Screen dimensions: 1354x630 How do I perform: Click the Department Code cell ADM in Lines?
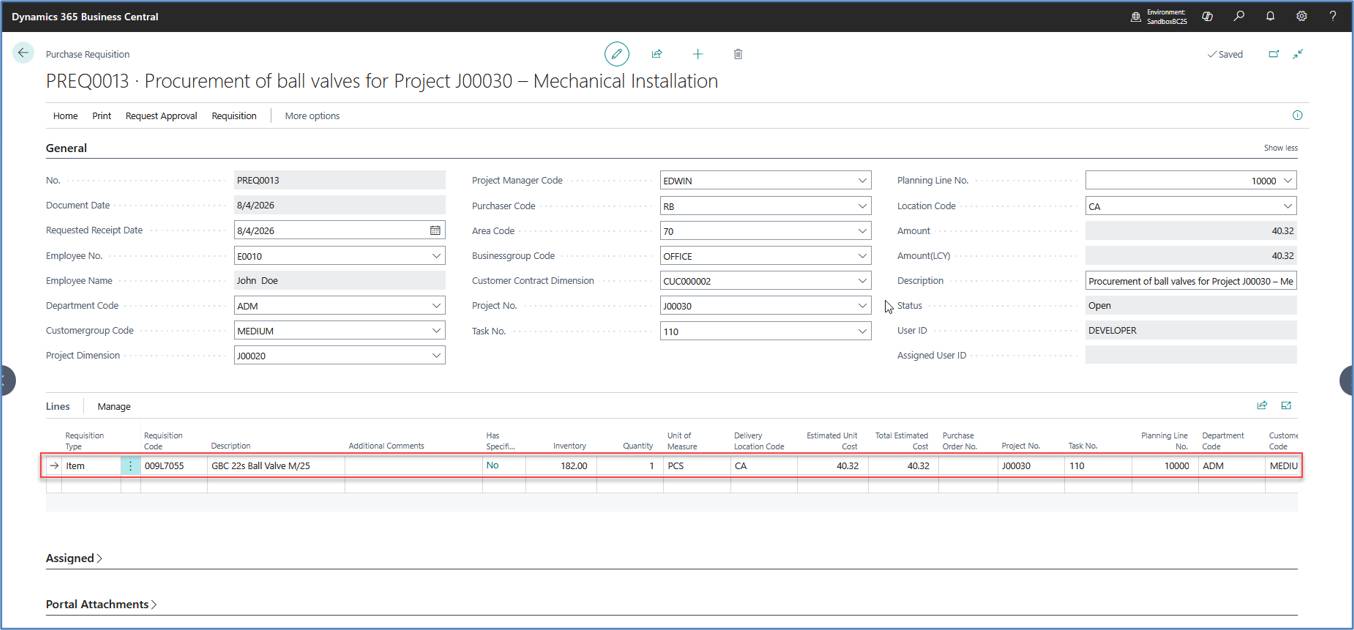[1231, 466]
